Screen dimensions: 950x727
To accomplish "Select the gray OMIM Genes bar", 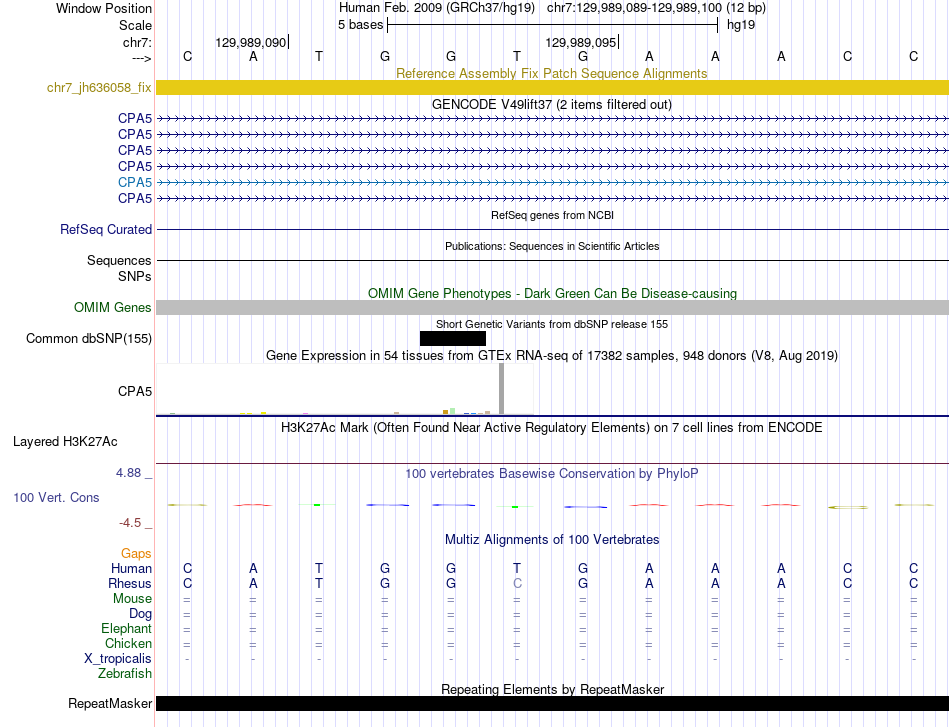I will 553,307.
